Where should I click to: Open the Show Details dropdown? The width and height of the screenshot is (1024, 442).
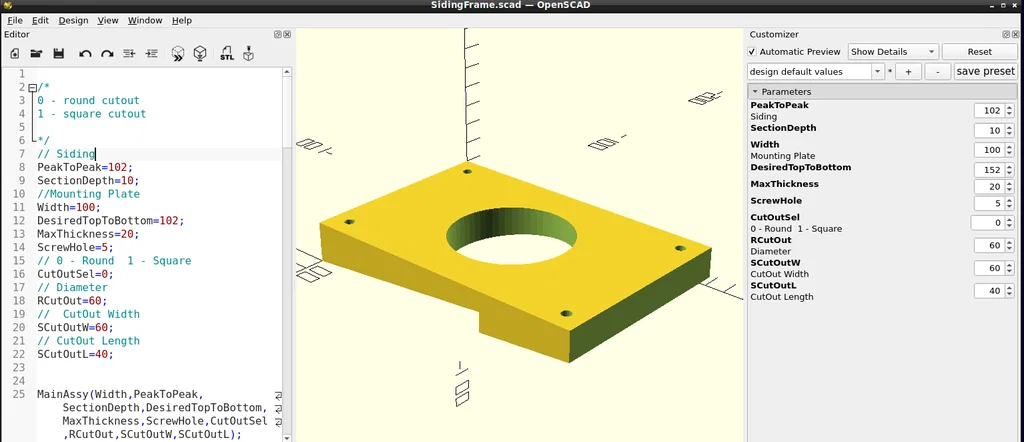pyautogui.click(x=893, y=52)
